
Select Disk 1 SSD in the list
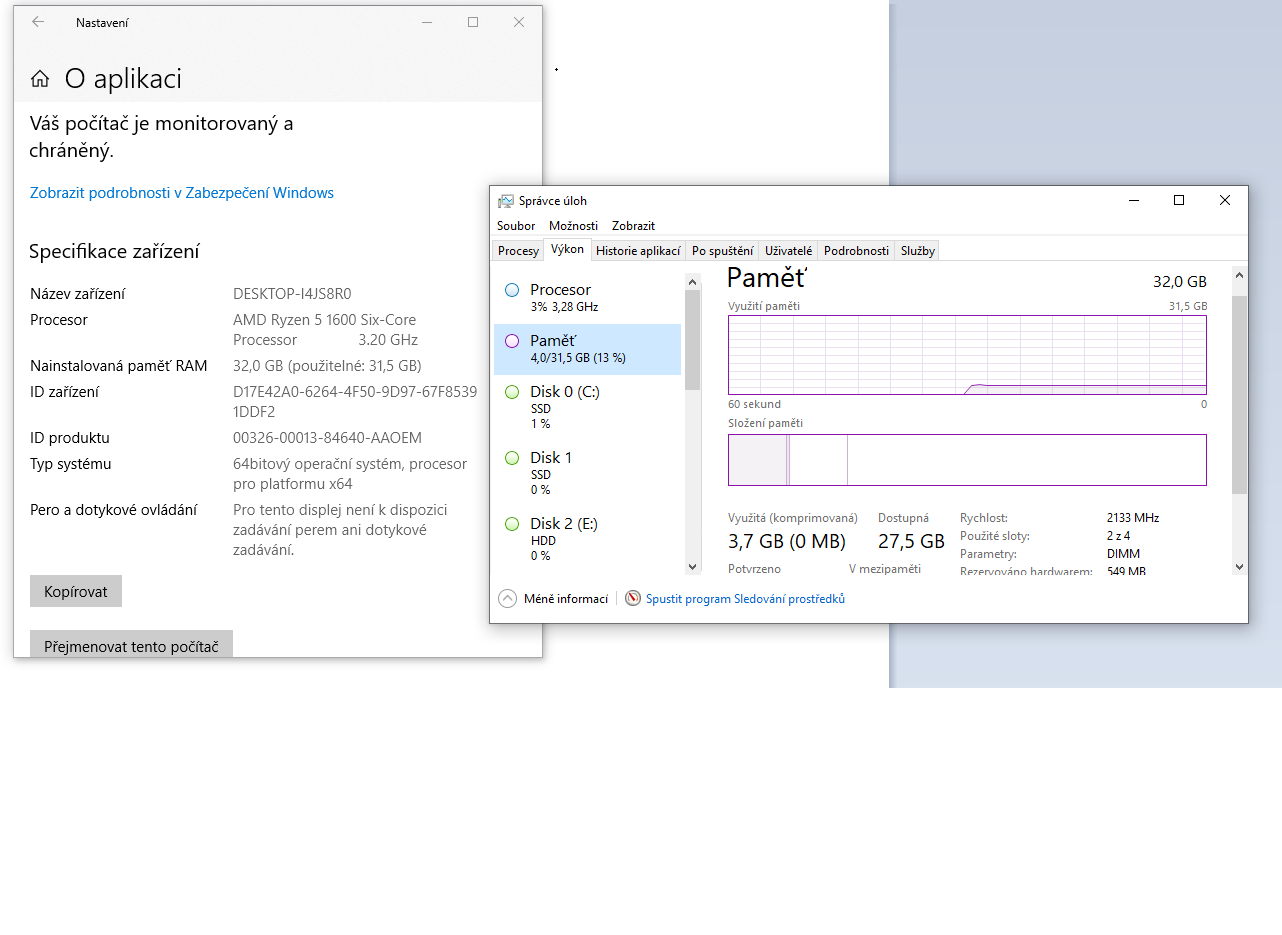pyautogui.click(x=587, y=473)
